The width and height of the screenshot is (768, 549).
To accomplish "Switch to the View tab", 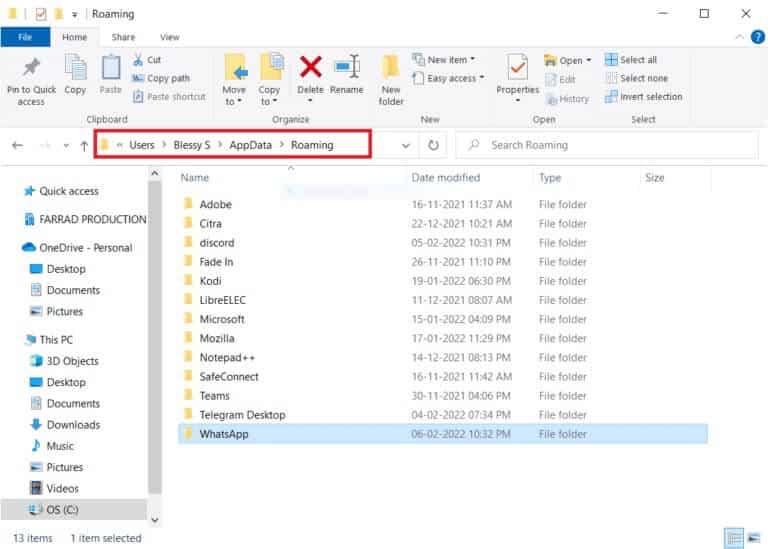I will [169, 37].
